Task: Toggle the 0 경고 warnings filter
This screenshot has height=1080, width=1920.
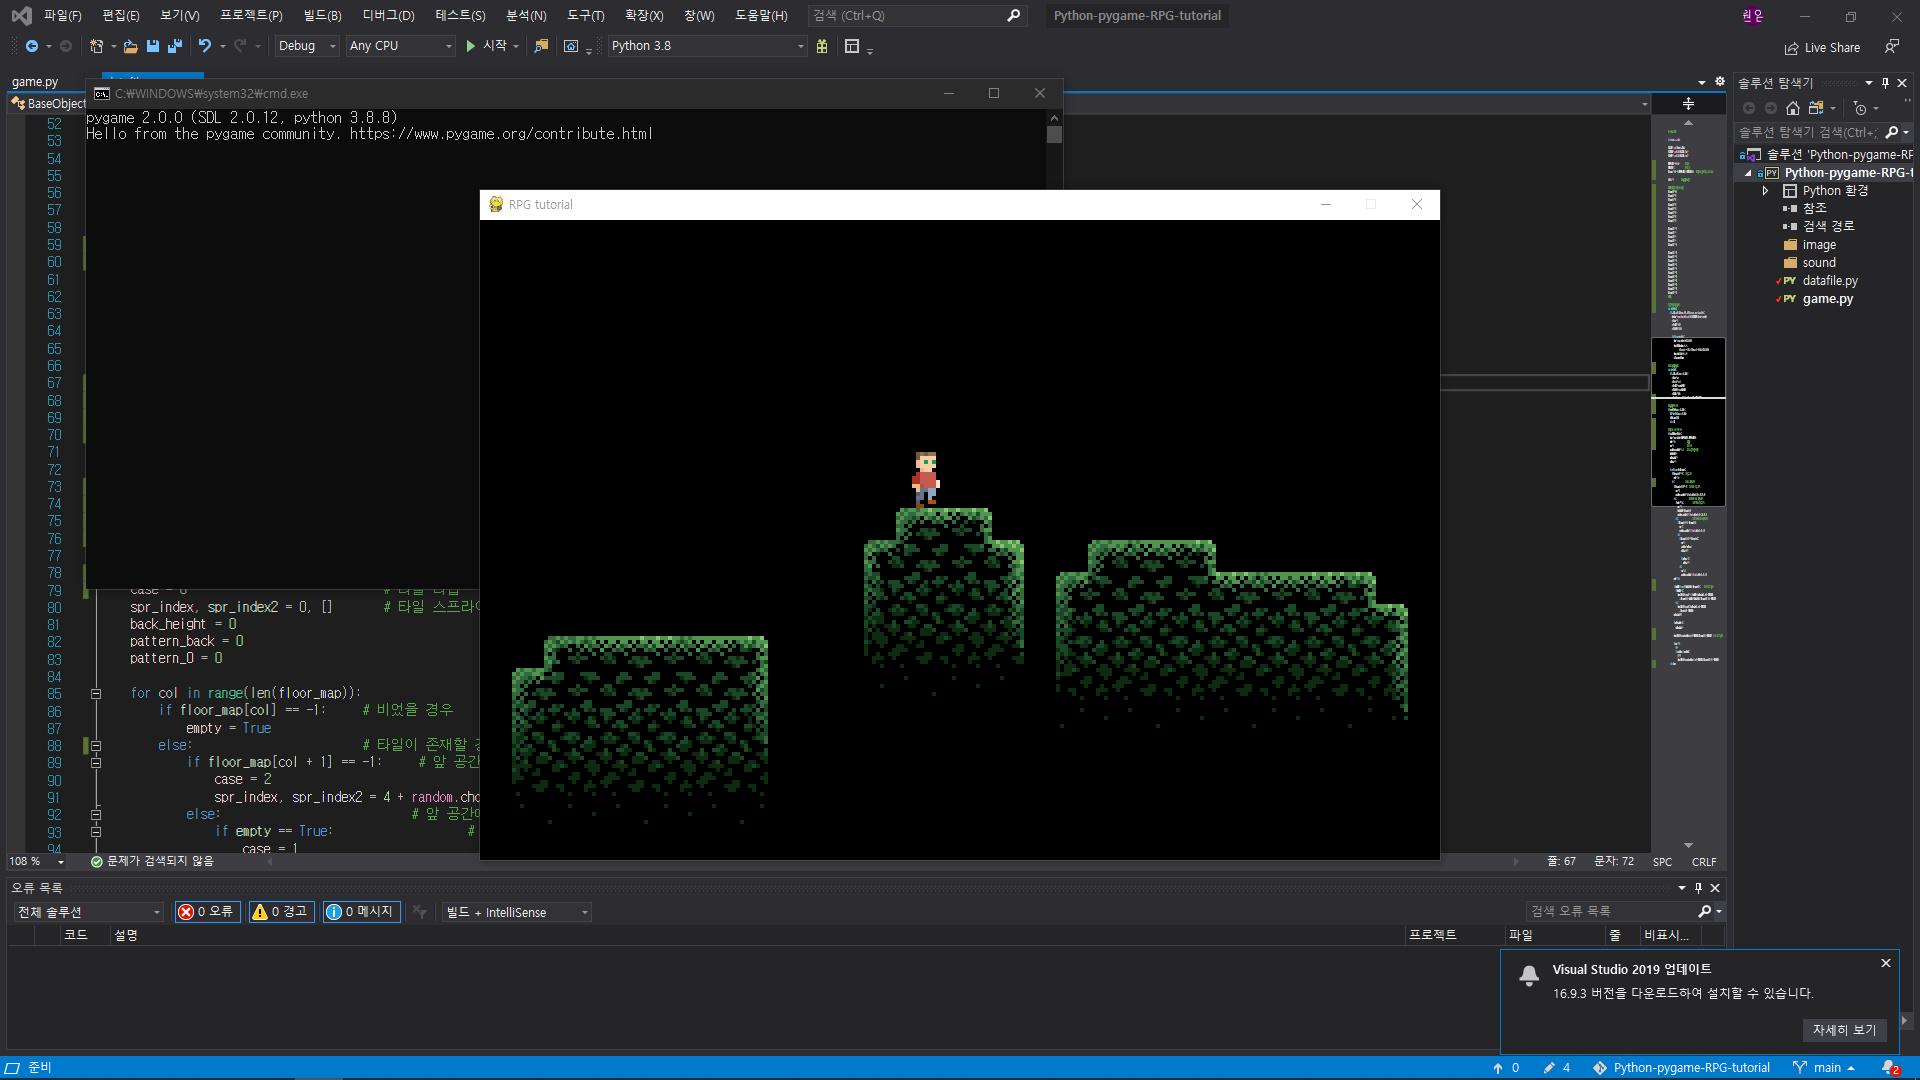Action: [x=281, y=912]
